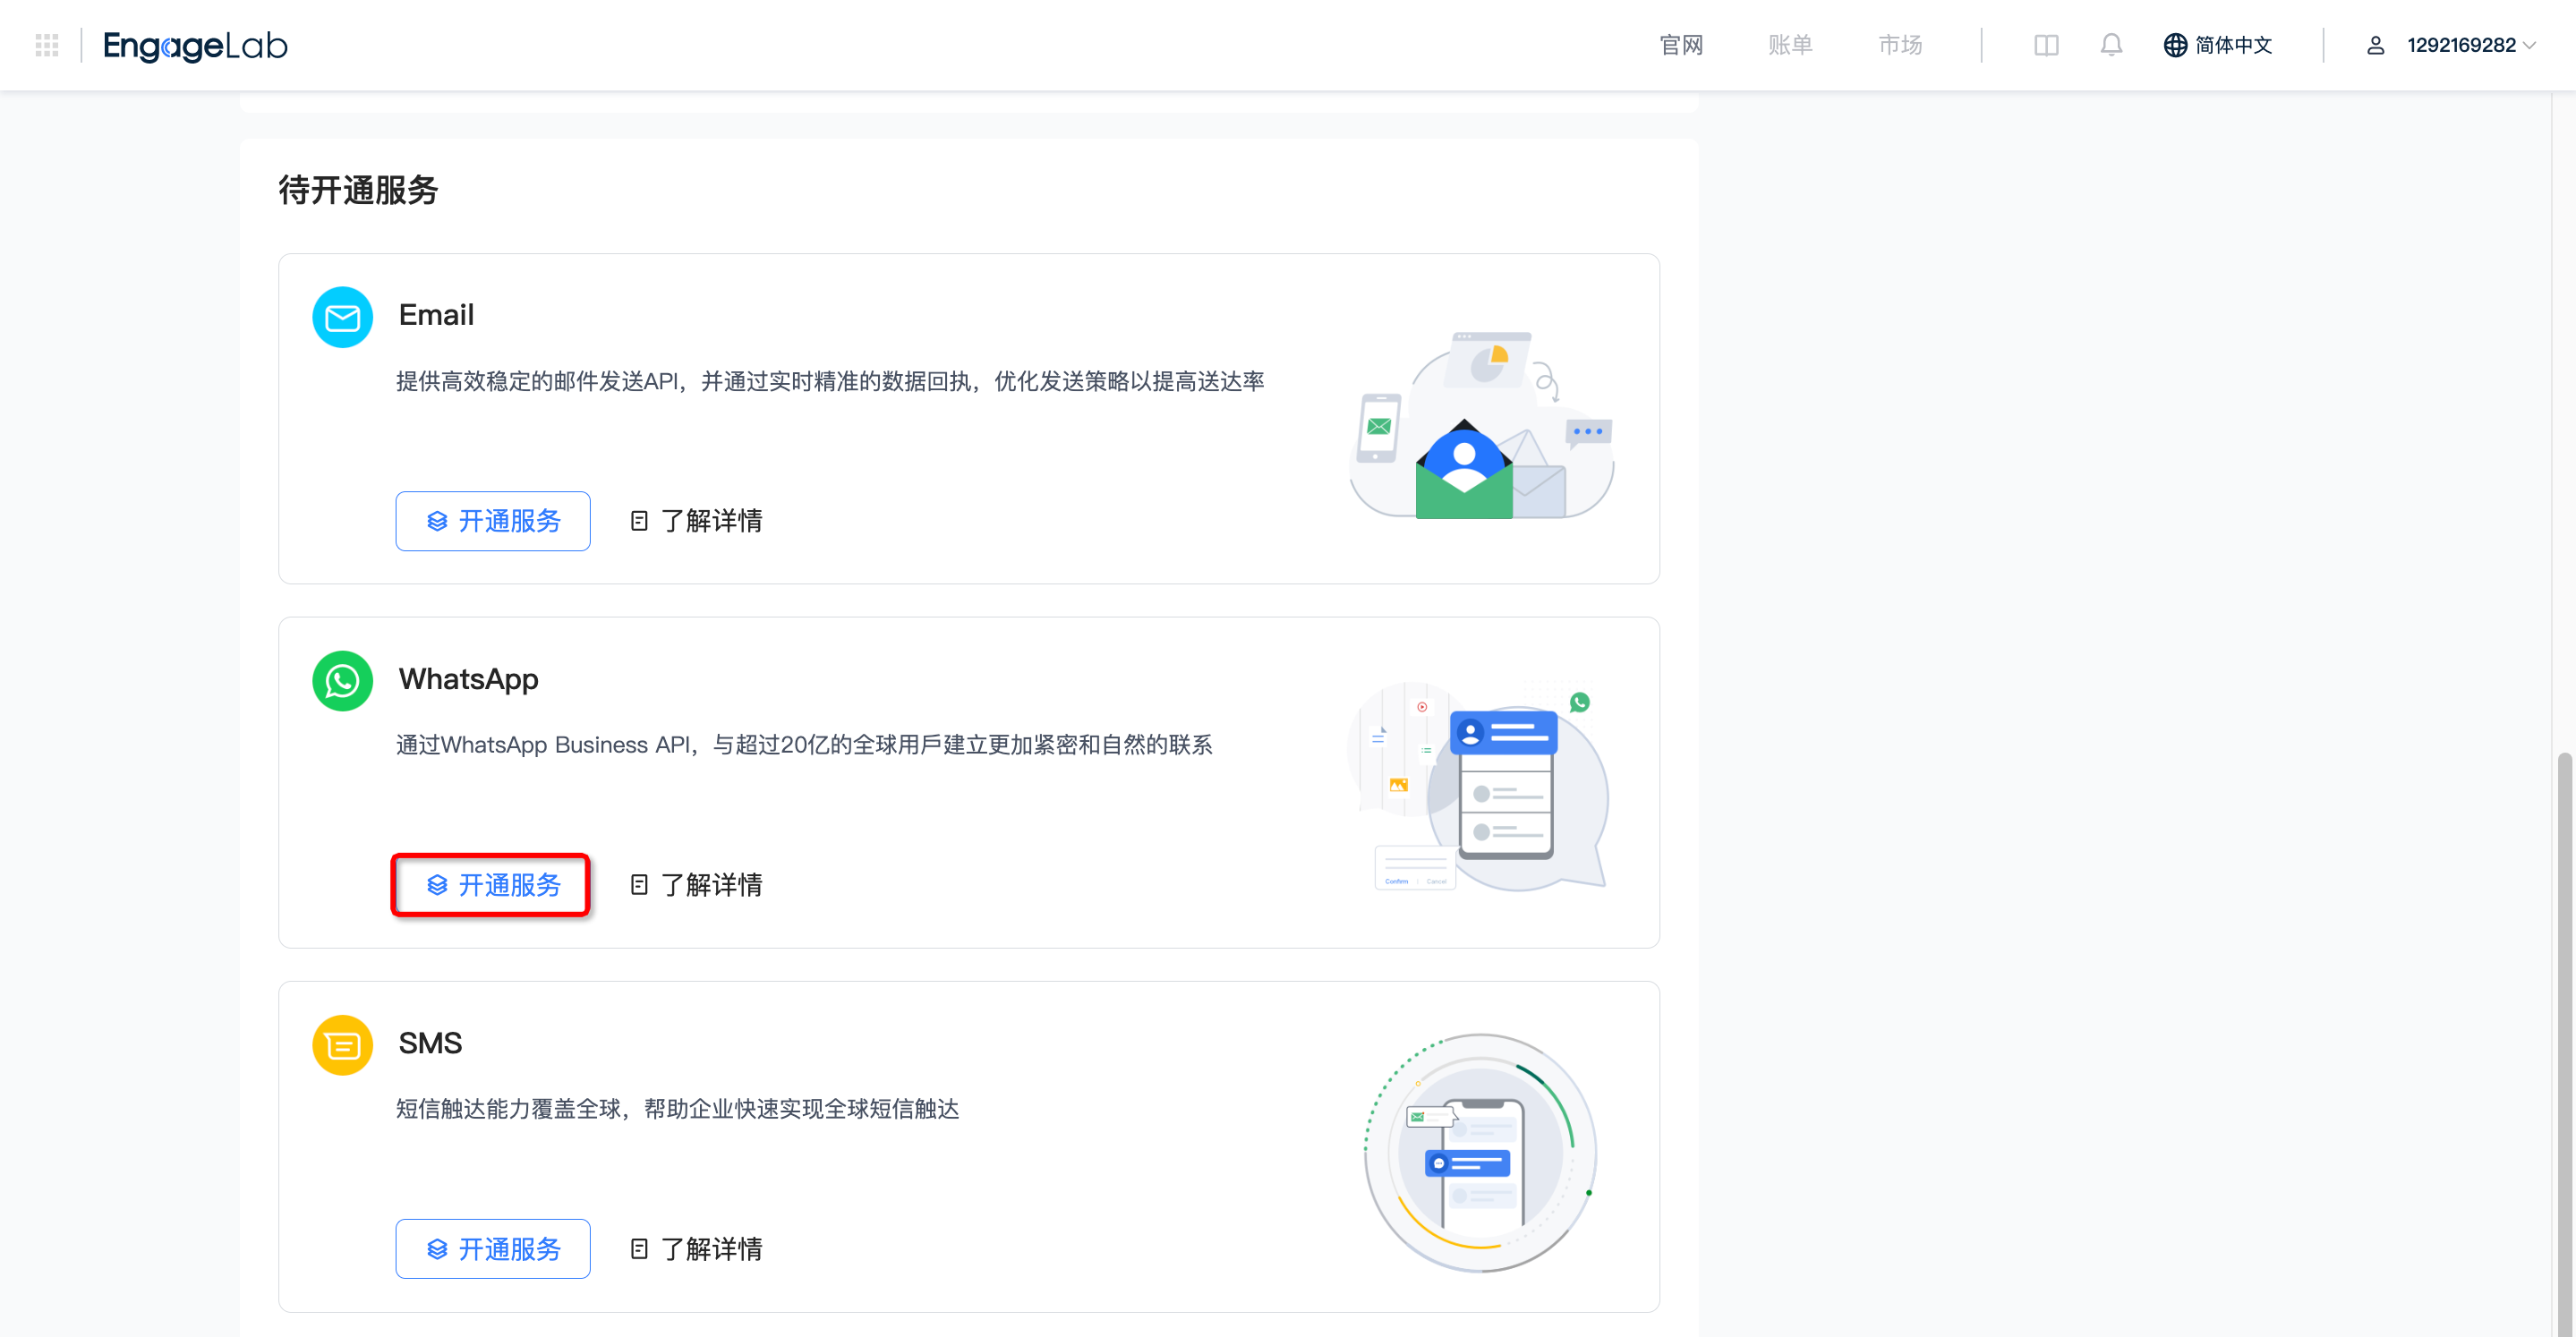Expand the 简体中文 language selector
2576x1337 pixels.
coord(2218,45)
